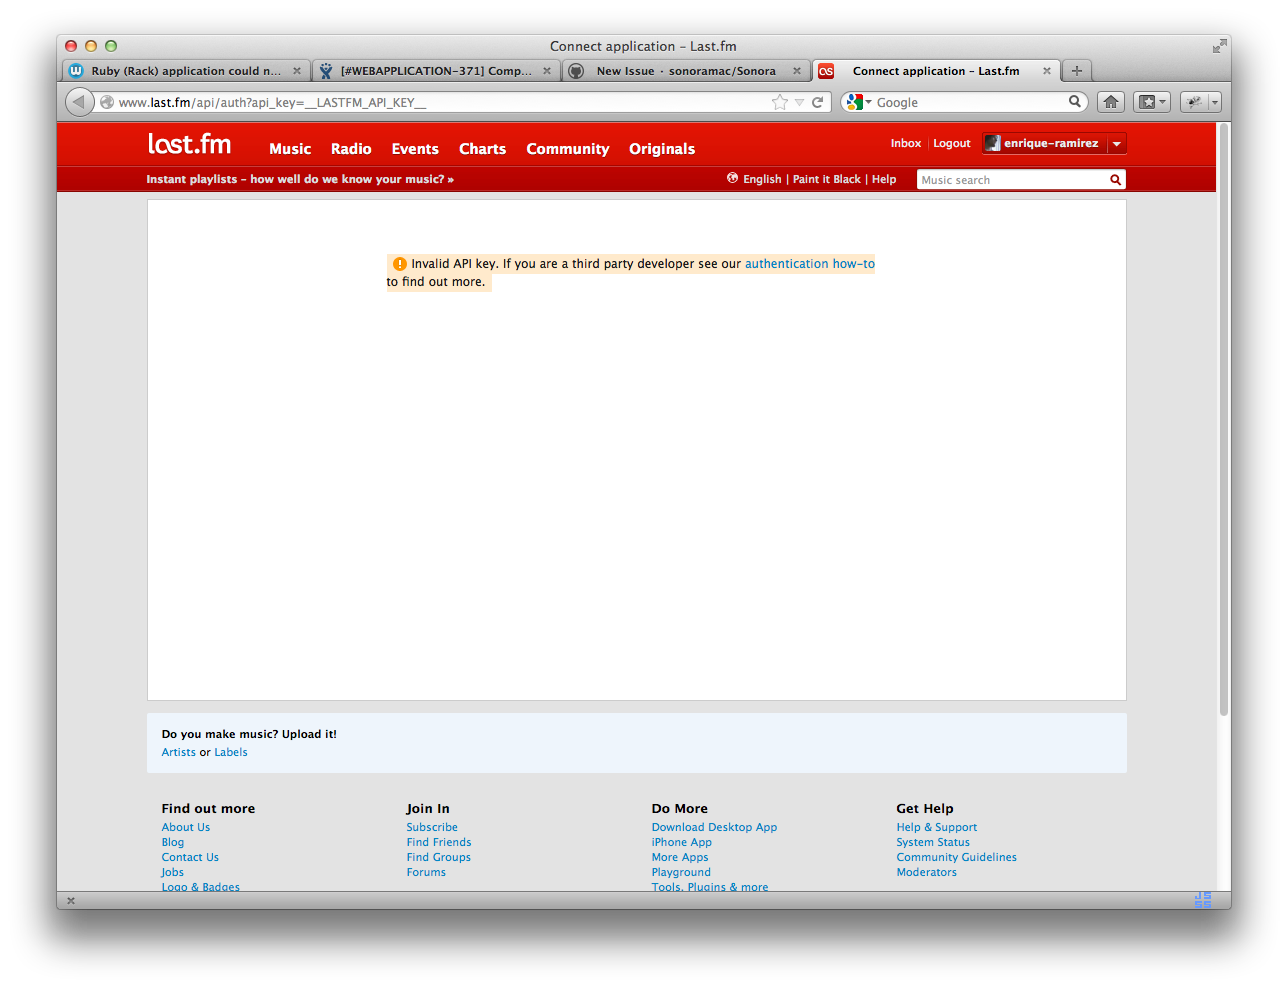
Task: Open the Subscribe footer link
Action: pos(432,827)
